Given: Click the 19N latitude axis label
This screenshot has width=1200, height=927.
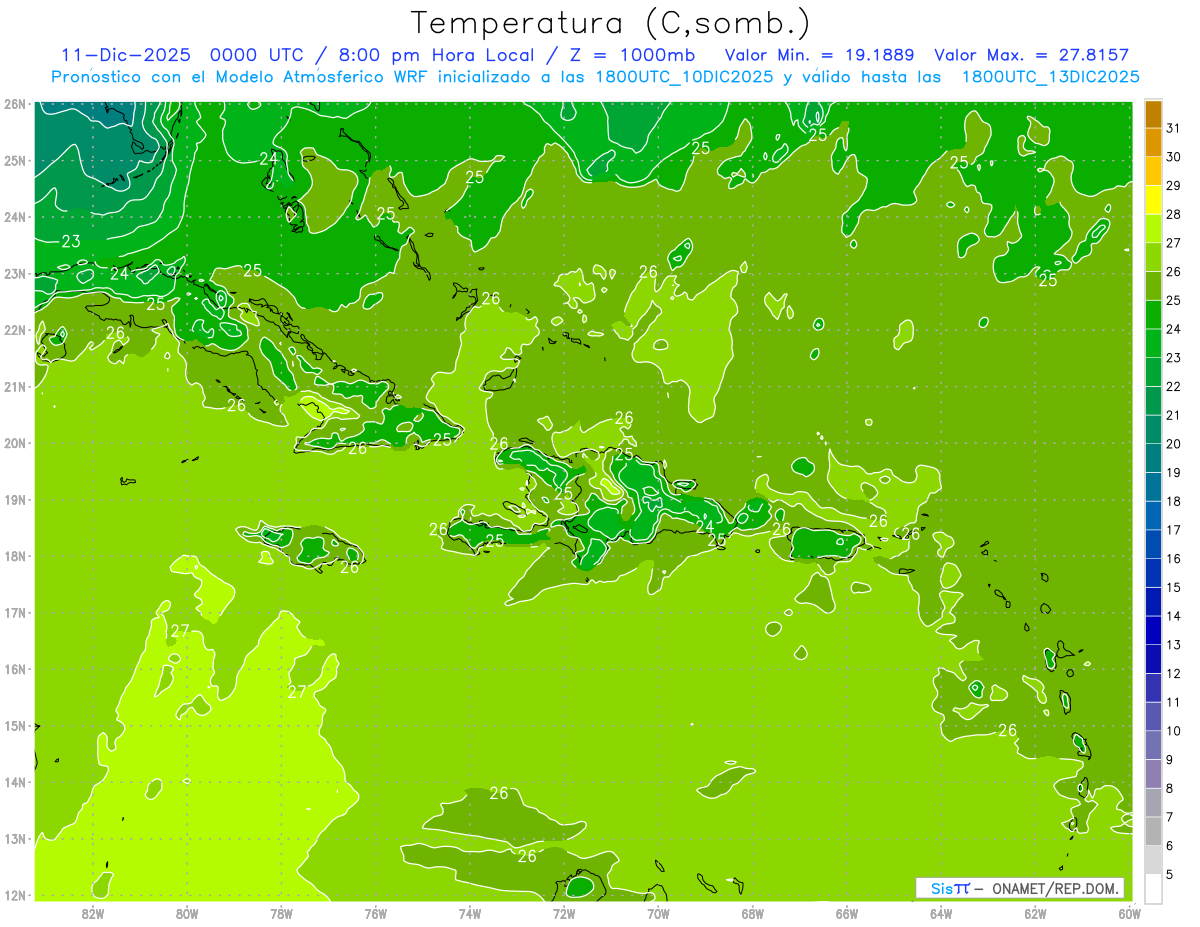Looking at the screenshot, I should click(x=14, y=499).
